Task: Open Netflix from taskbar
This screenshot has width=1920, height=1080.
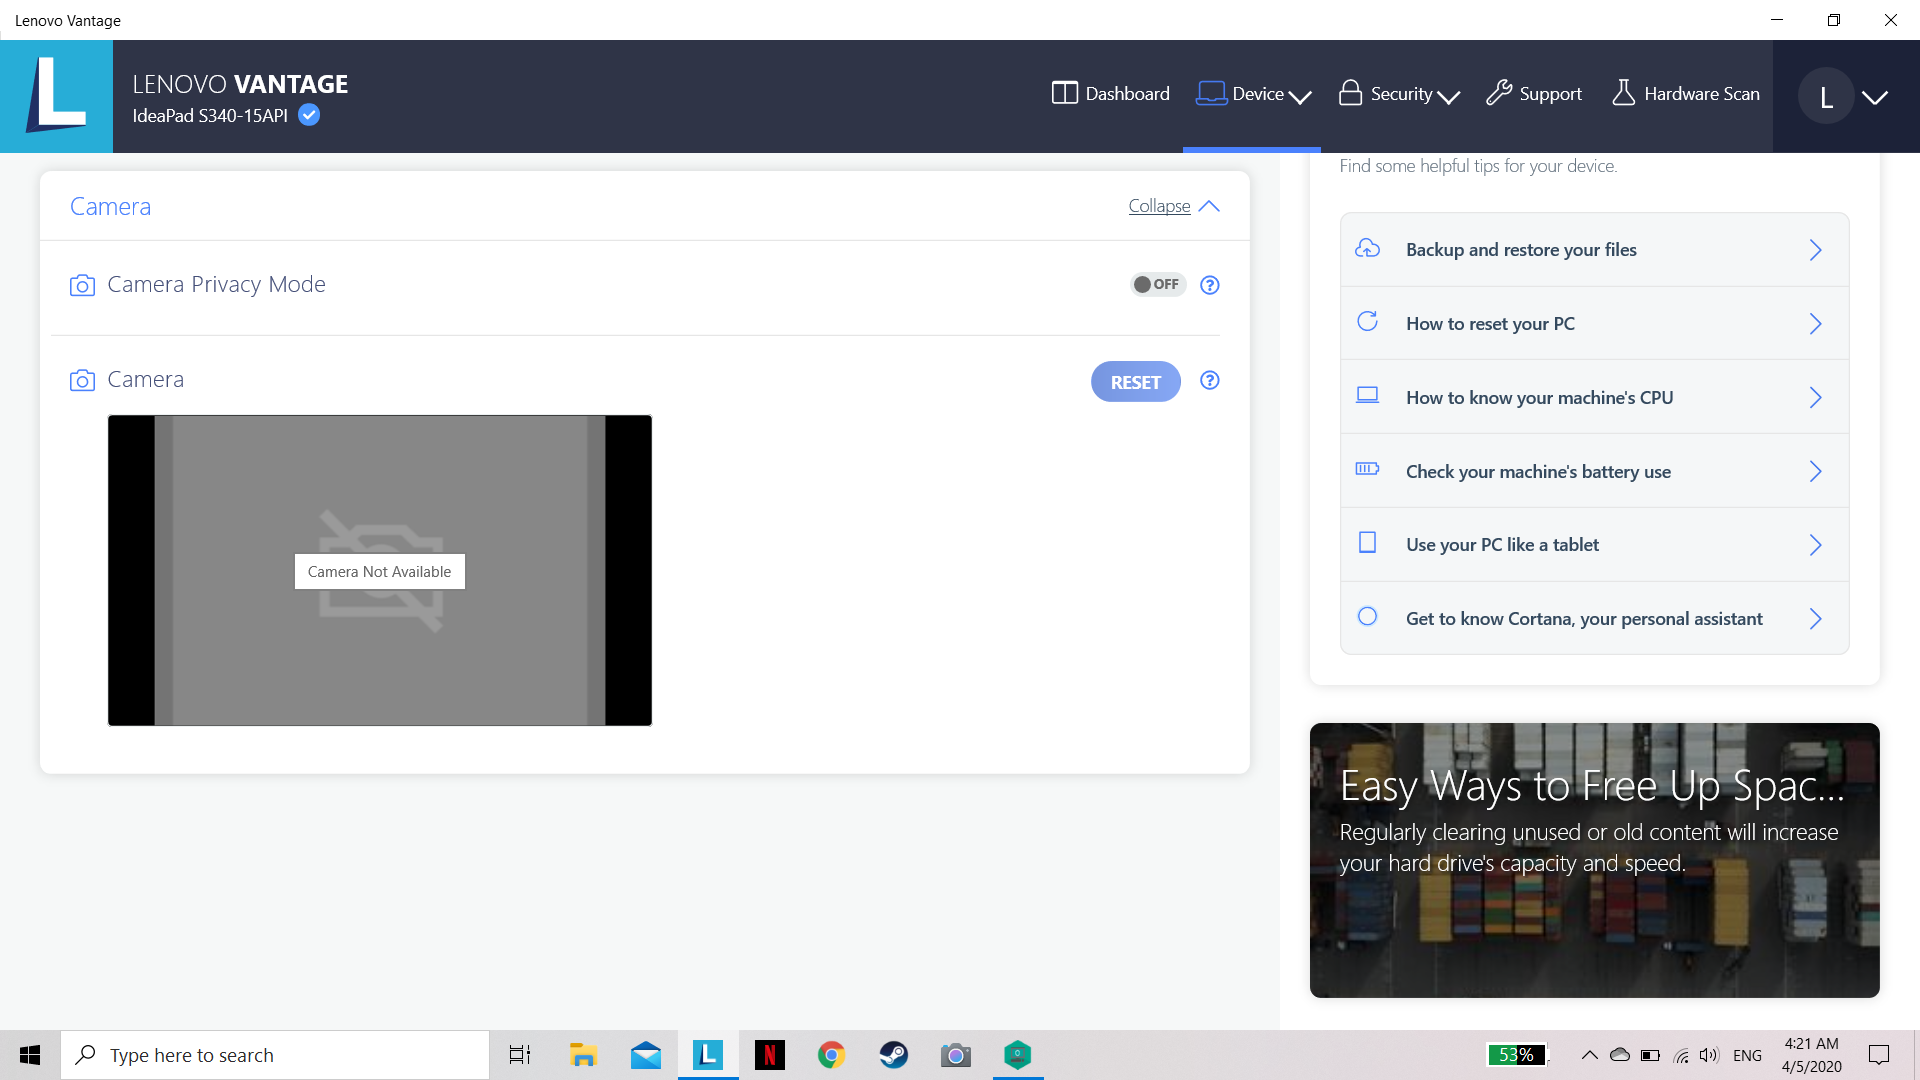Action: (770, 1055)
